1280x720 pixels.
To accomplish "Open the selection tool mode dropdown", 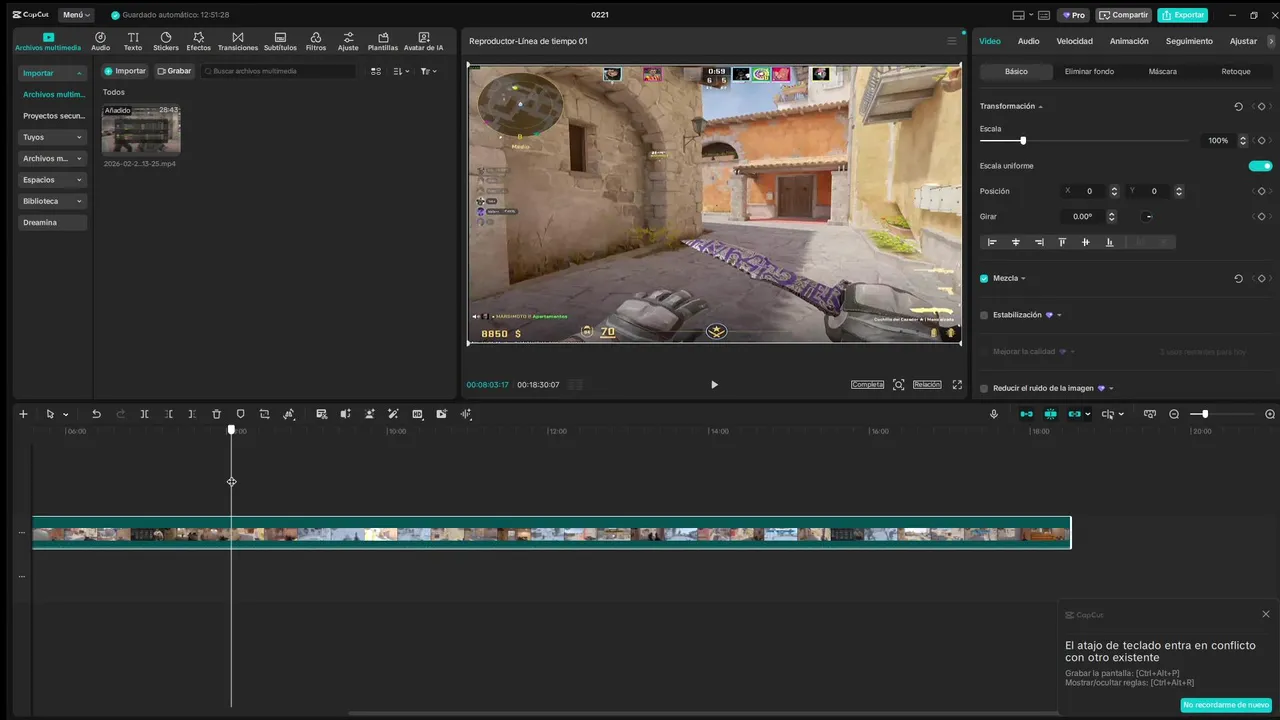I will 66,414.
